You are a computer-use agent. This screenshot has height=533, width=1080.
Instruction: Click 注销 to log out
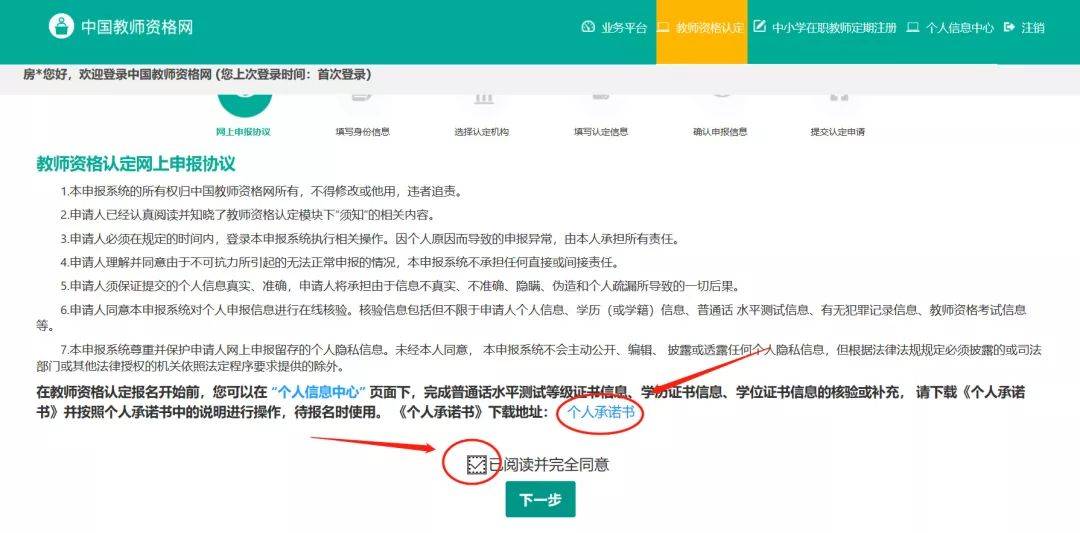click(1024, 28)
